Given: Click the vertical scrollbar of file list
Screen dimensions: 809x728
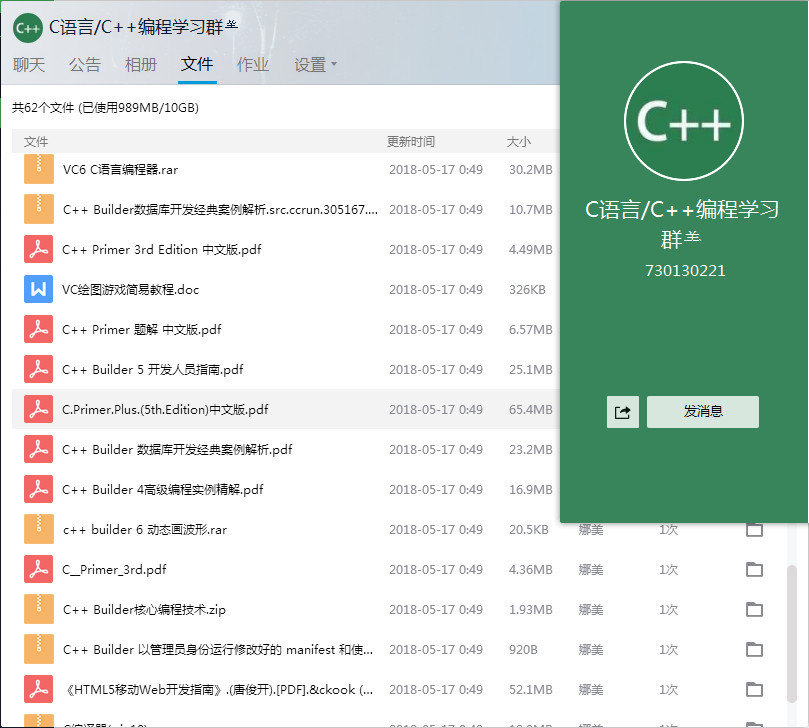Looking at the screenshot, I should tap(792, 634).
